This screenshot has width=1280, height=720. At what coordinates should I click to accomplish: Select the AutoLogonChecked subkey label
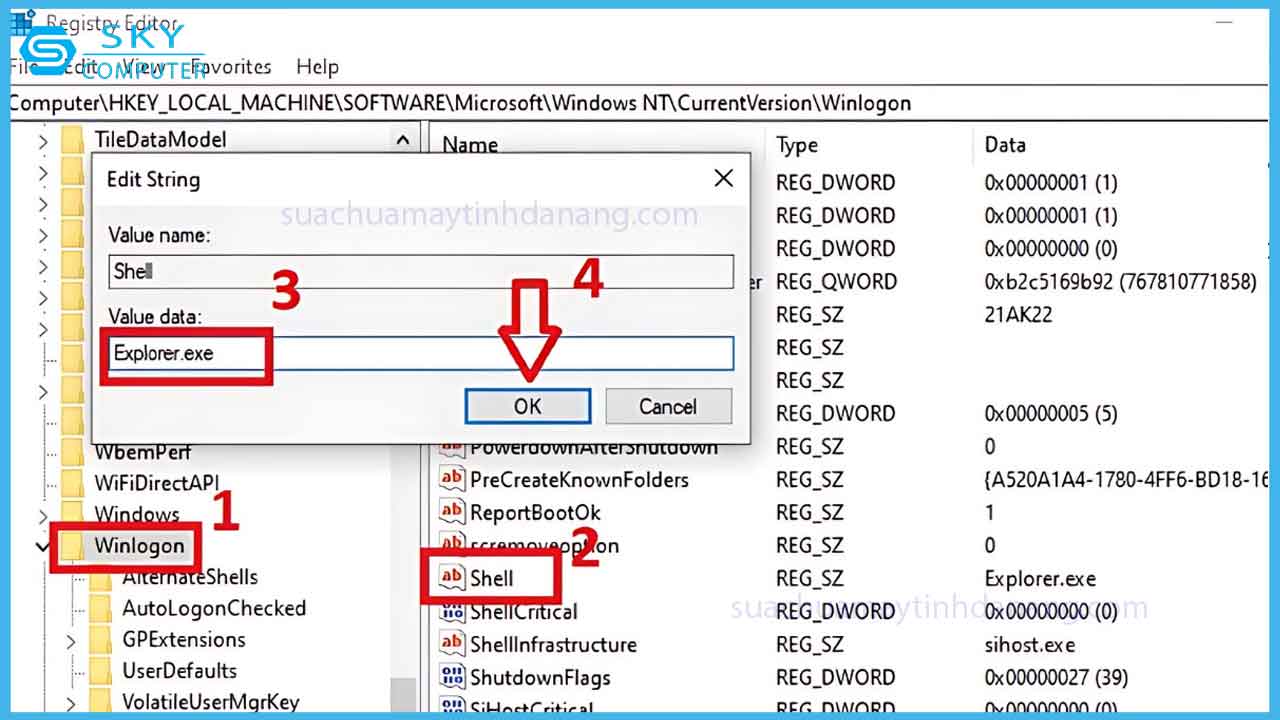[214, 608]
